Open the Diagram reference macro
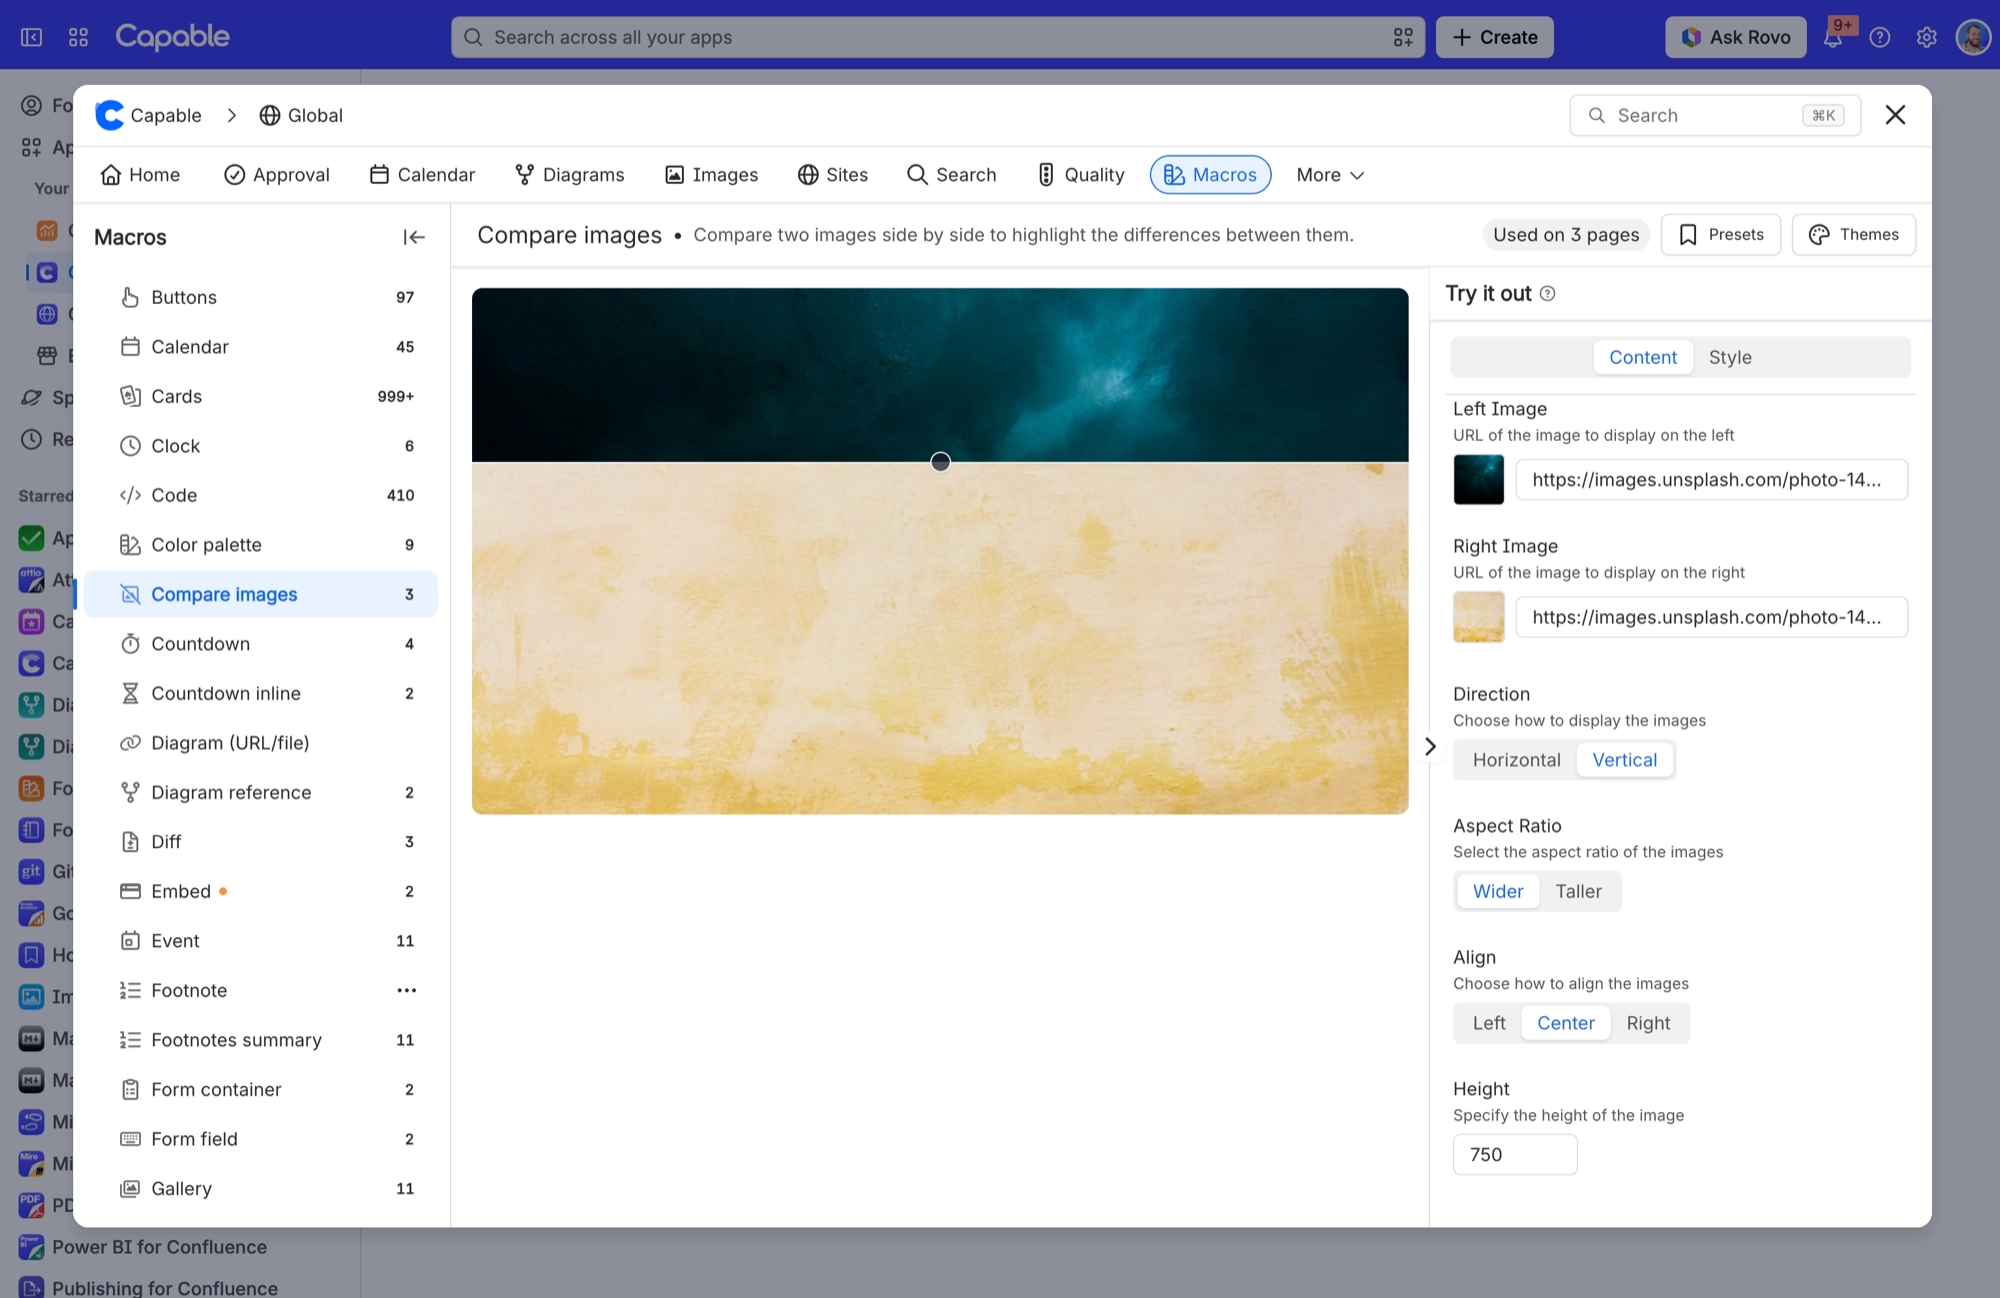 click(261, 792)
